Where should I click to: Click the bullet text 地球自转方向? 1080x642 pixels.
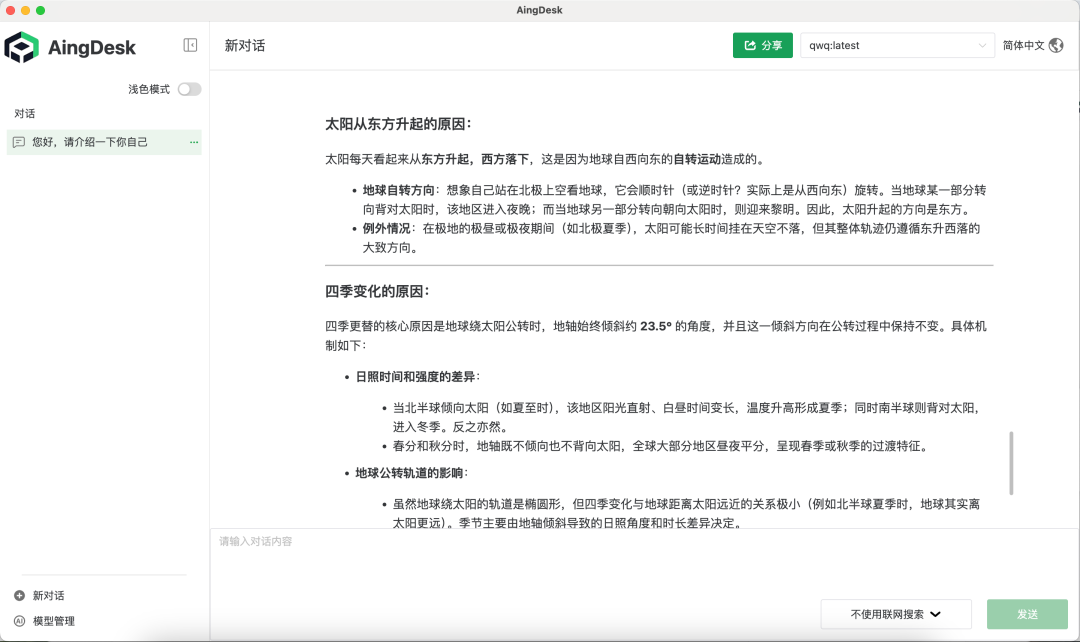[399, 190]
